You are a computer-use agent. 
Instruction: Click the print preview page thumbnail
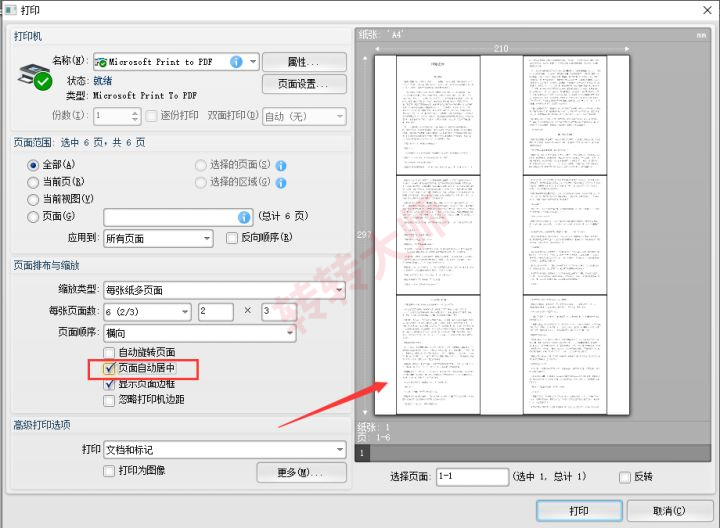[x=501, y=236]
